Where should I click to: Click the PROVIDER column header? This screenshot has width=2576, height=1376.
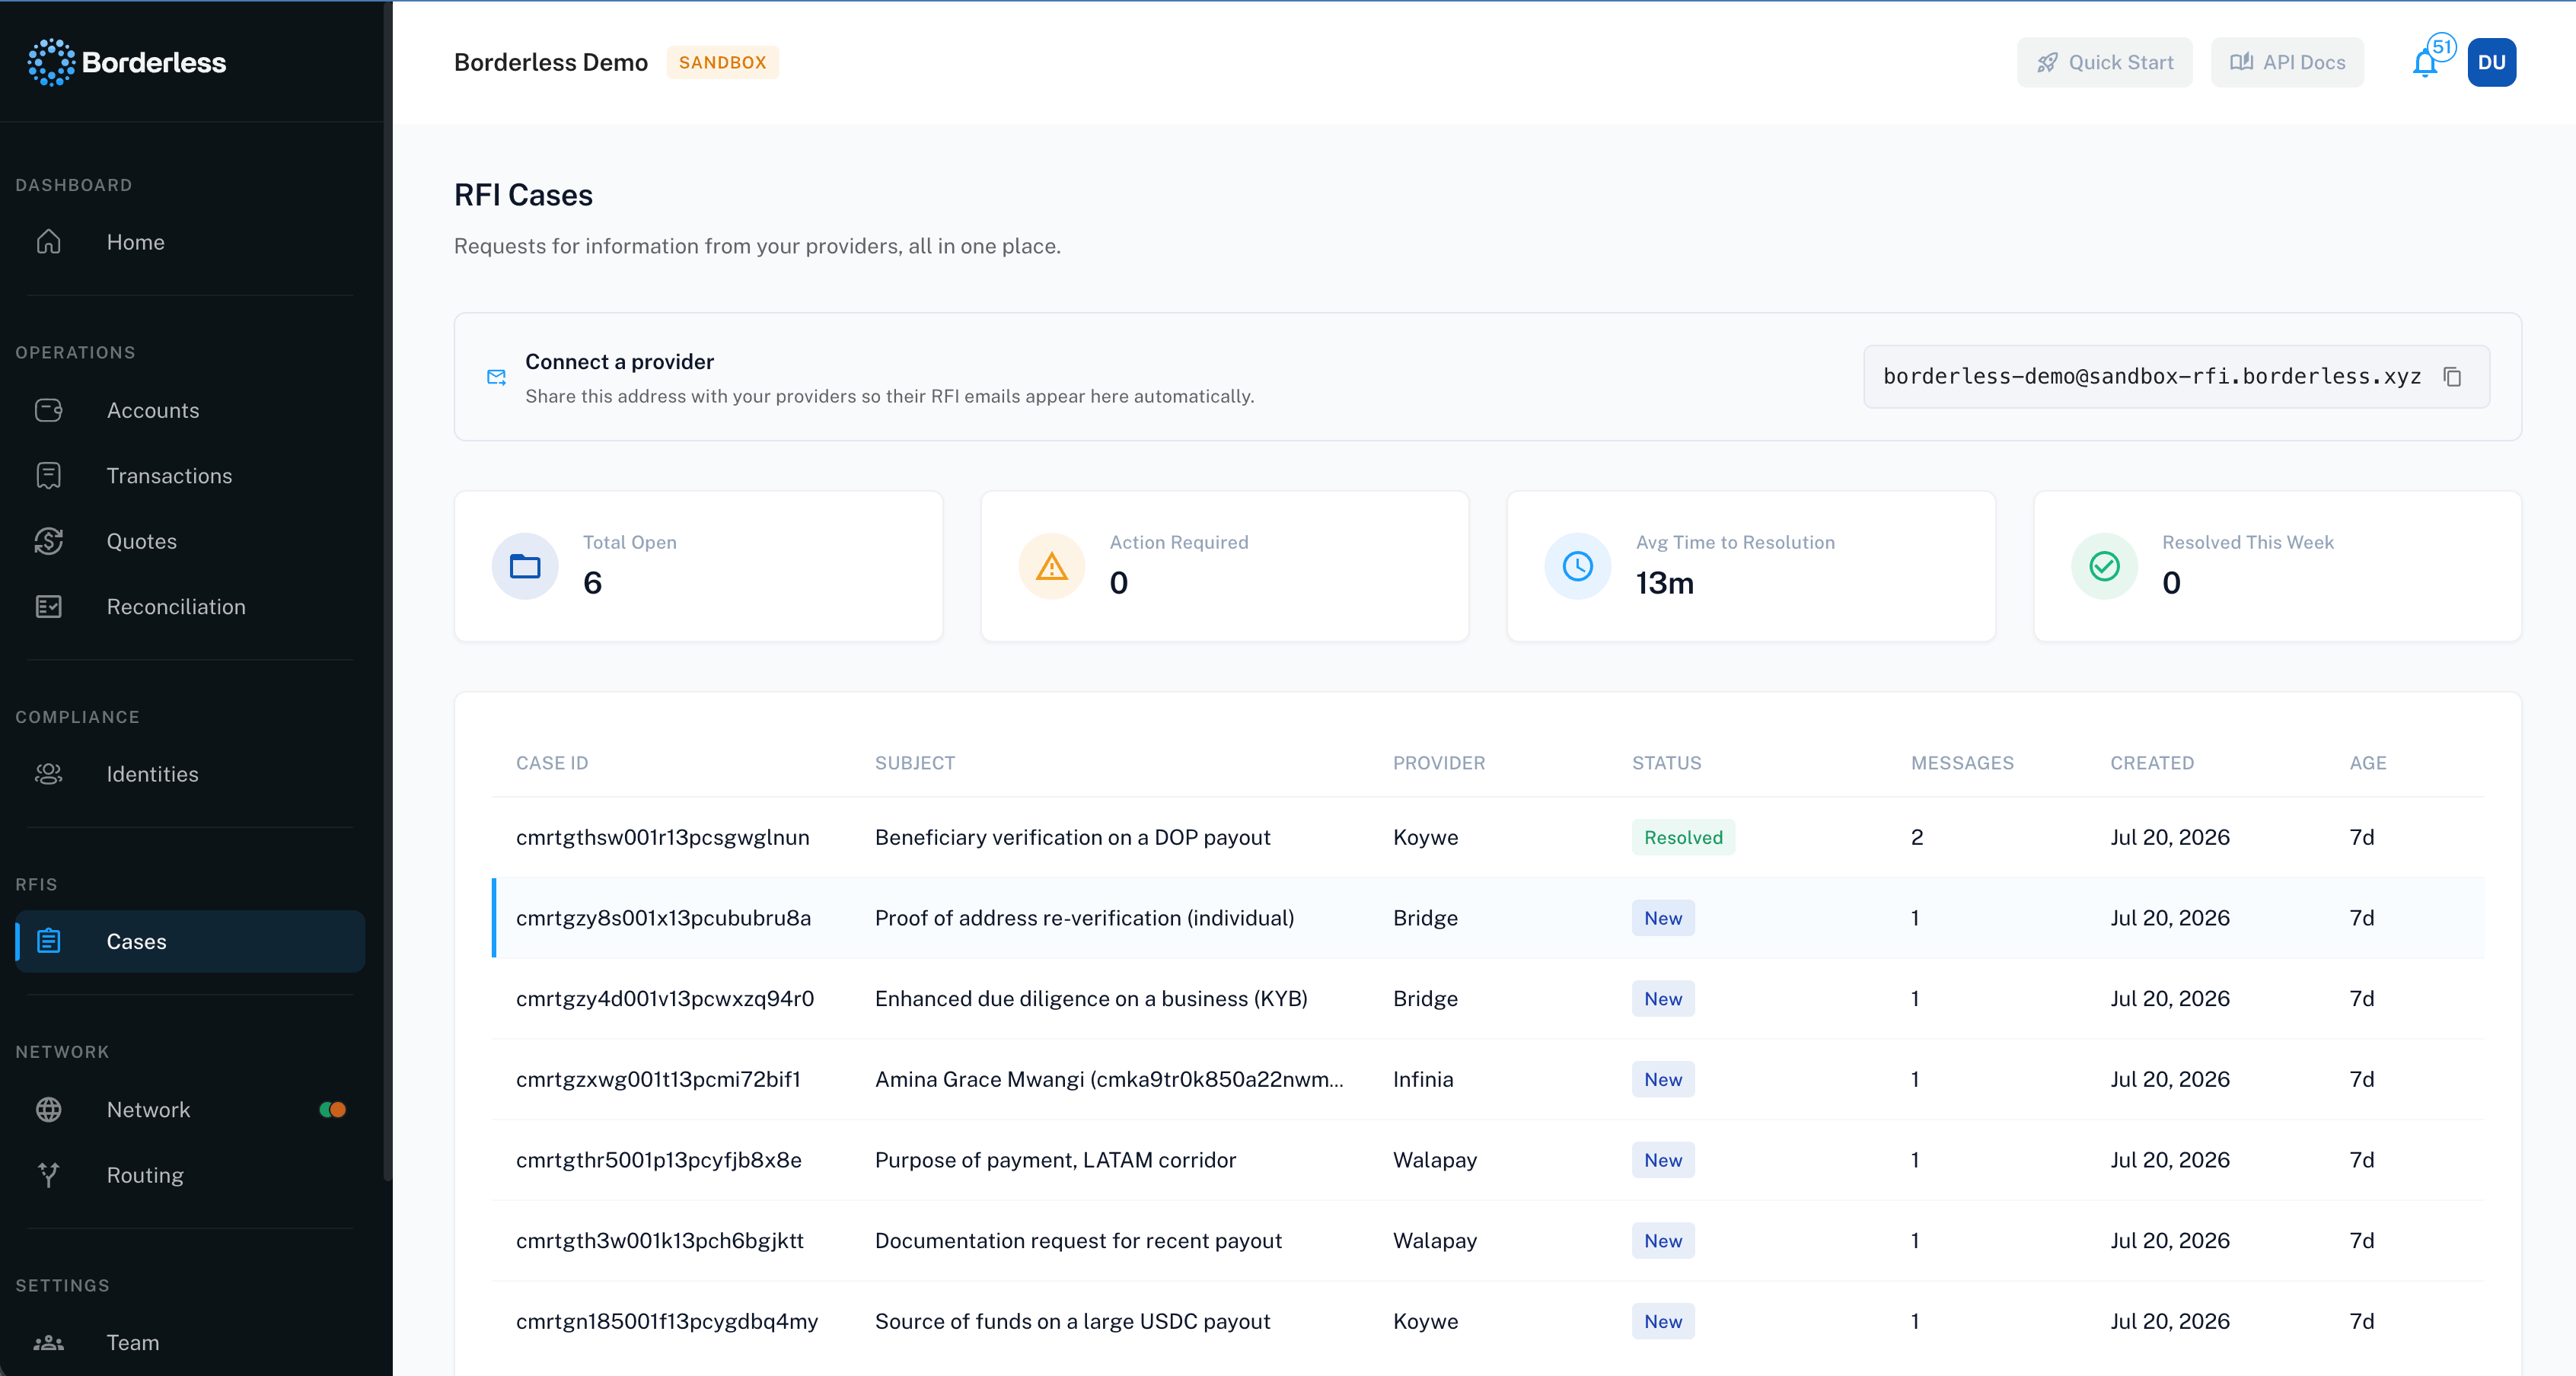point(1439,763)
